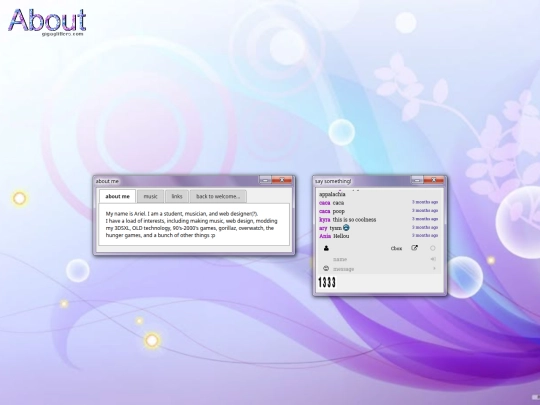This screenshot has height=405, width=540.
Task: Open the "about me" tab
Action: (117, 196)
